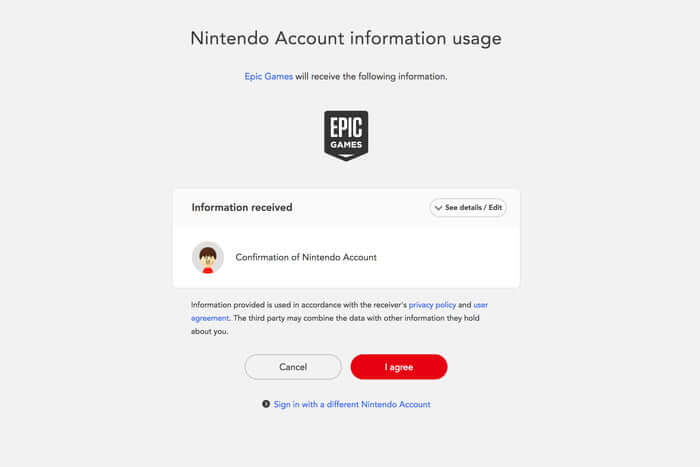Click the word 'GAMES' in the logo
Viewport: 700px width, 467px height.
(346, 143)
